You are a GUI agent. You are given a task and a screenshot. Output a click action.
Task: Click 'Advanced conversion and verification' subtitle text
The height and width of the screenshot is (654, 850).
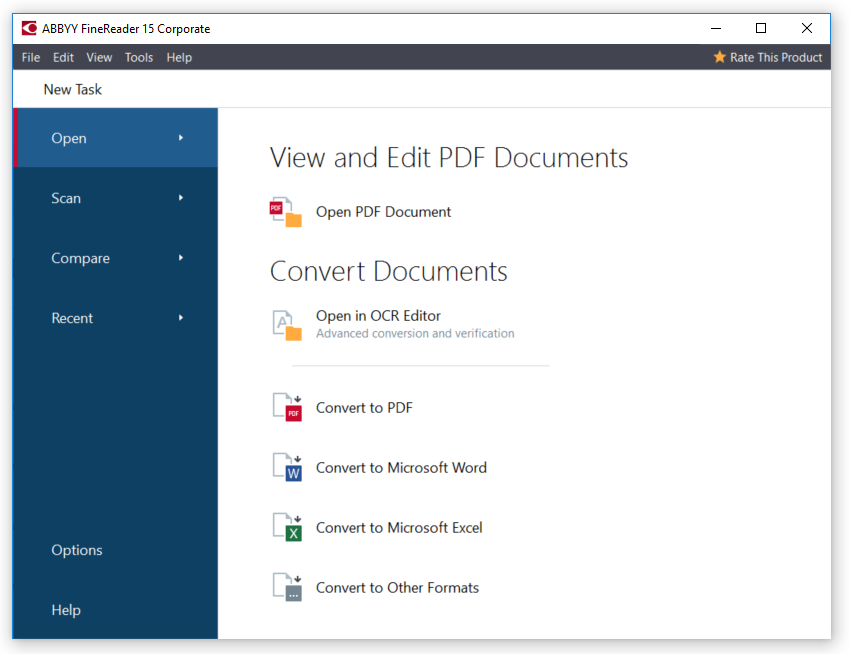(x=415, y=334)
